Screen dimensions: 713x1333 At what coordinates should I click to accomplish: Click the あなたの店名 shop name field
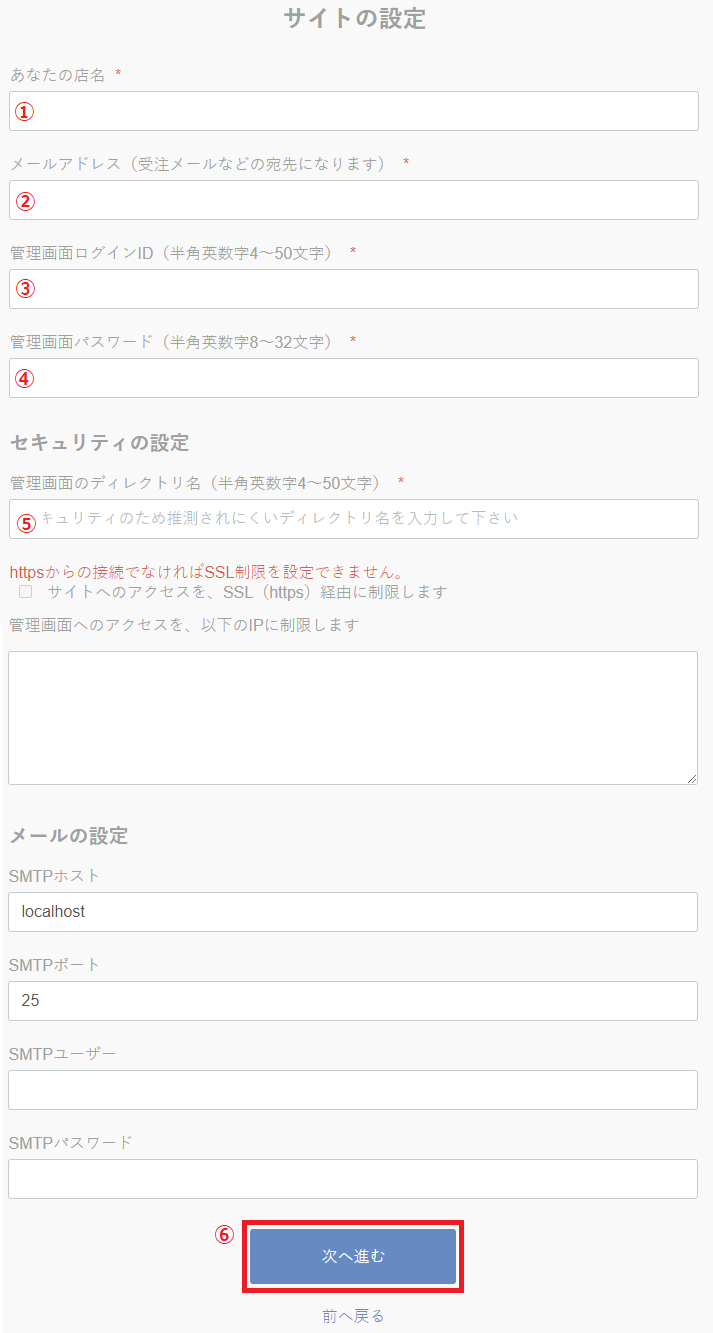click(354, 111)
